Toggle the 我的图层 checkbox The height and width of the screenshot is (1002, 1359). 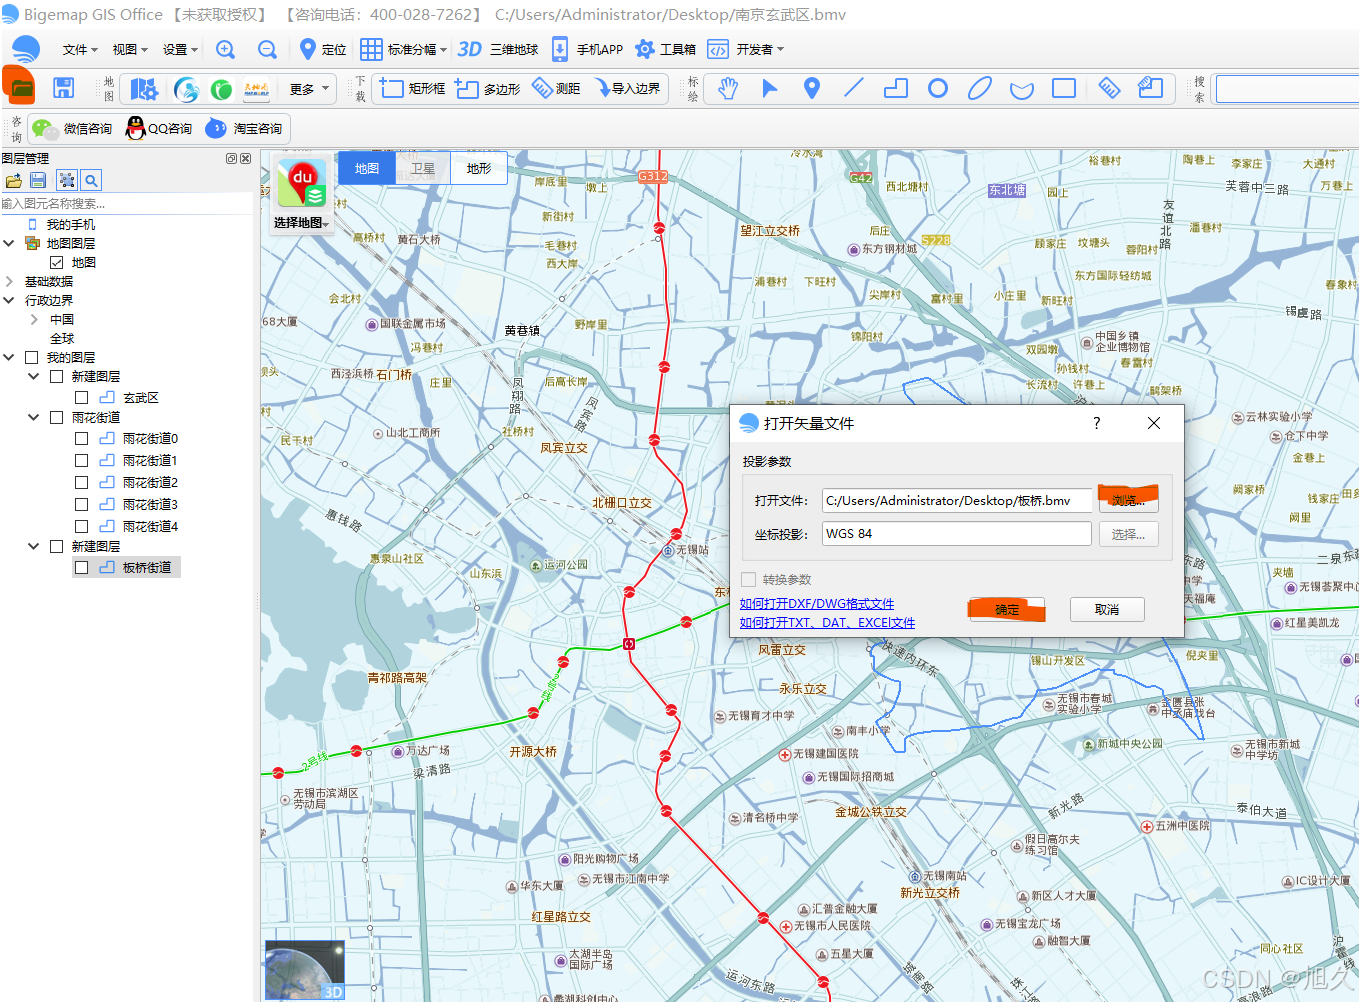pos(31,357)
